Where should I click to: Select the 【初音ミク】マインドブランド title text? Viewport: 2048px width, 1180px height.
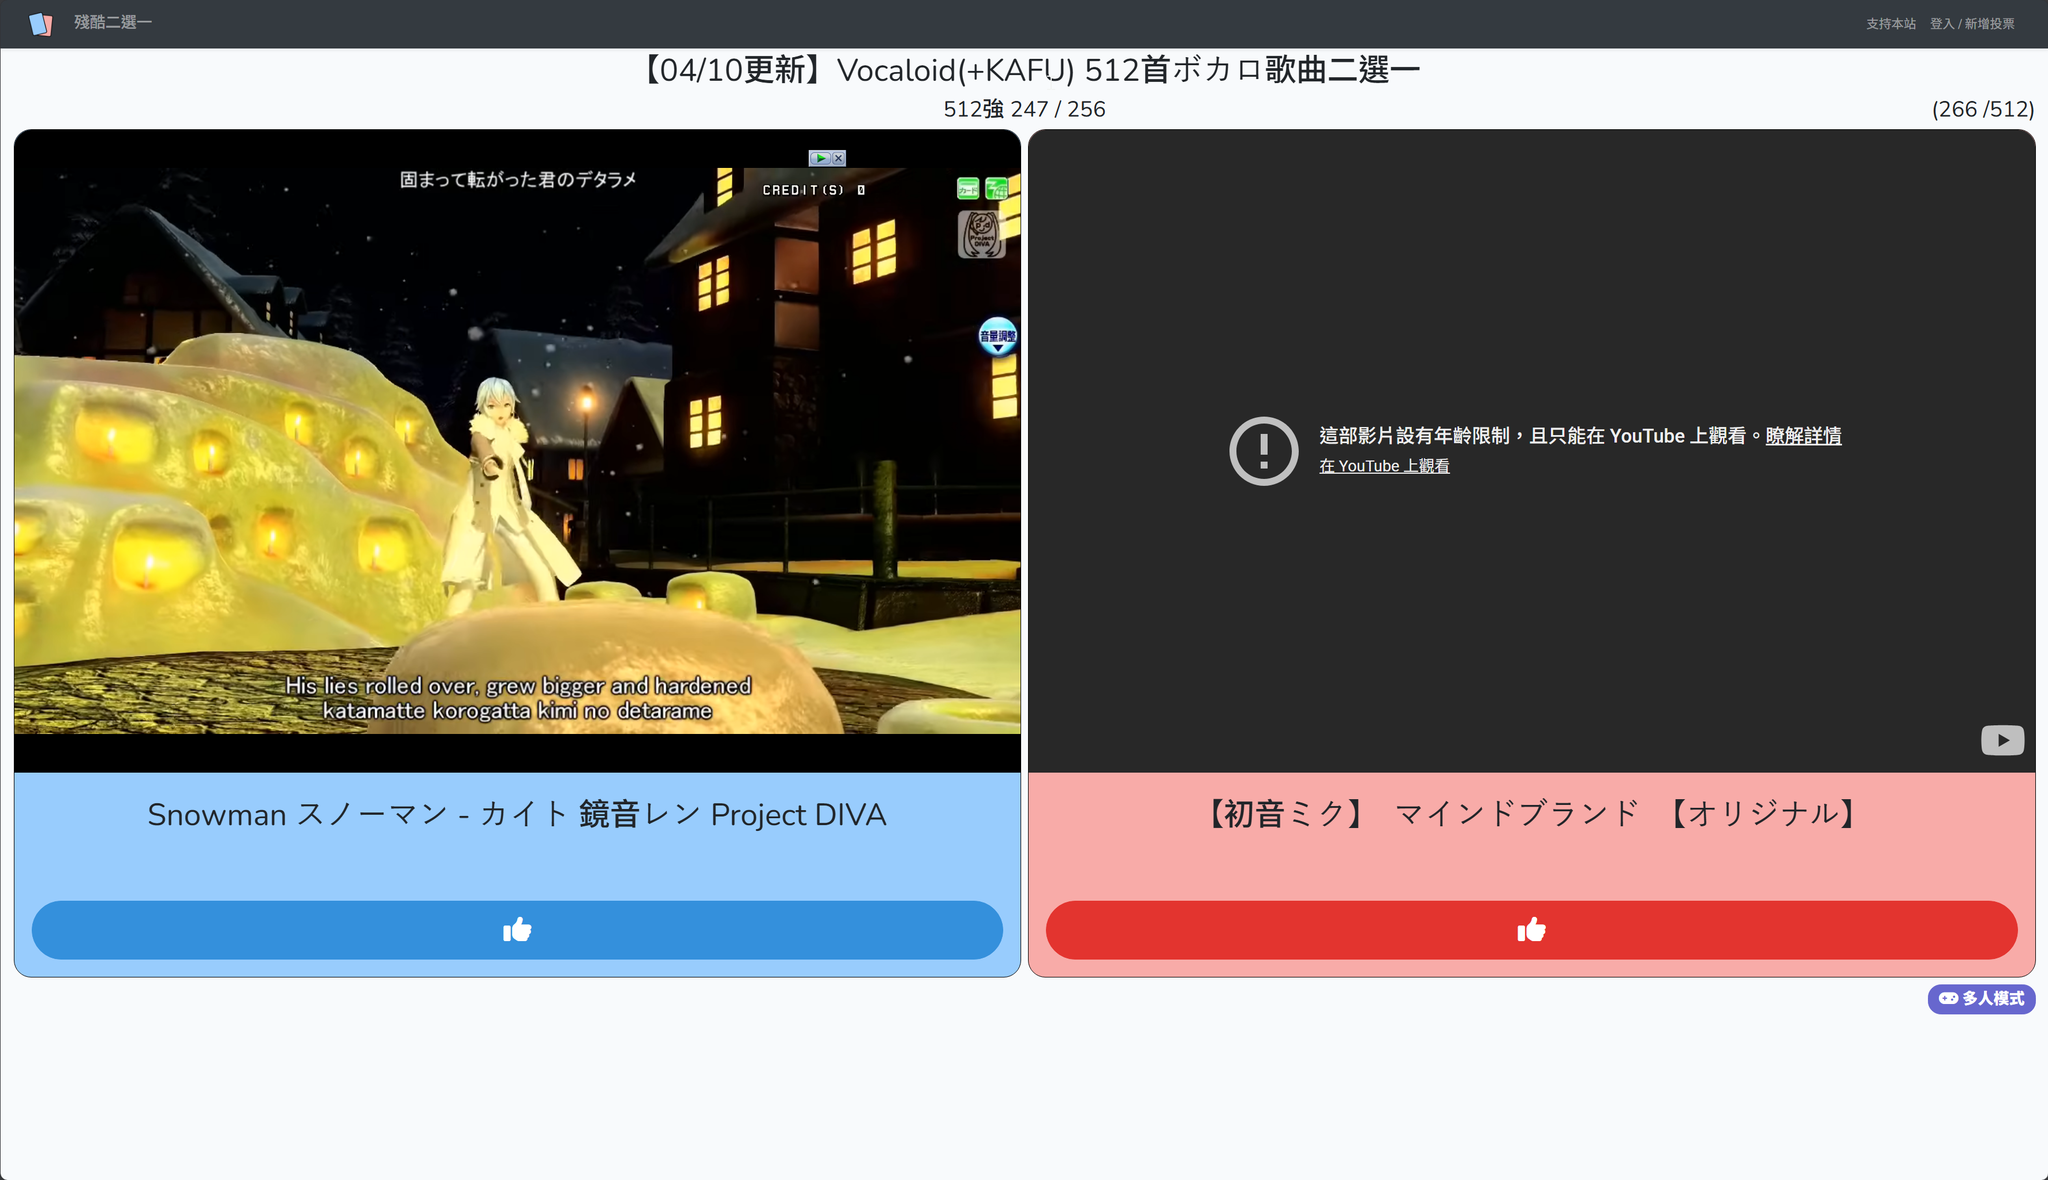click(x=1531, y=814)
